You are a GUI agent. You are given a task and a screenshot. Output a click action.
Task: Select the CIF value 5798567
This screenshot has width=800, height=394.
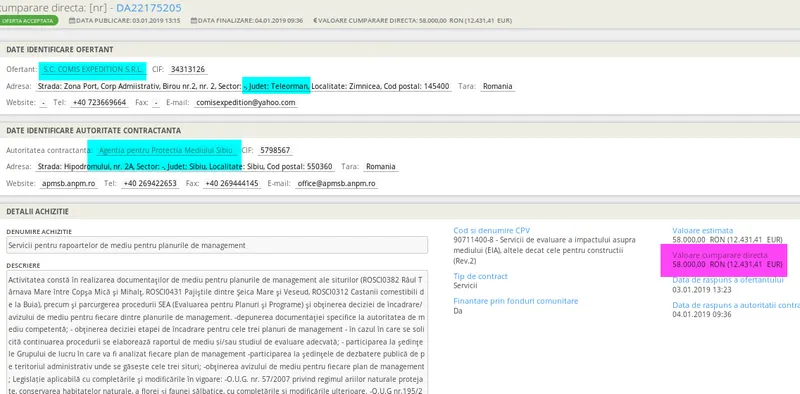(275, 151)
